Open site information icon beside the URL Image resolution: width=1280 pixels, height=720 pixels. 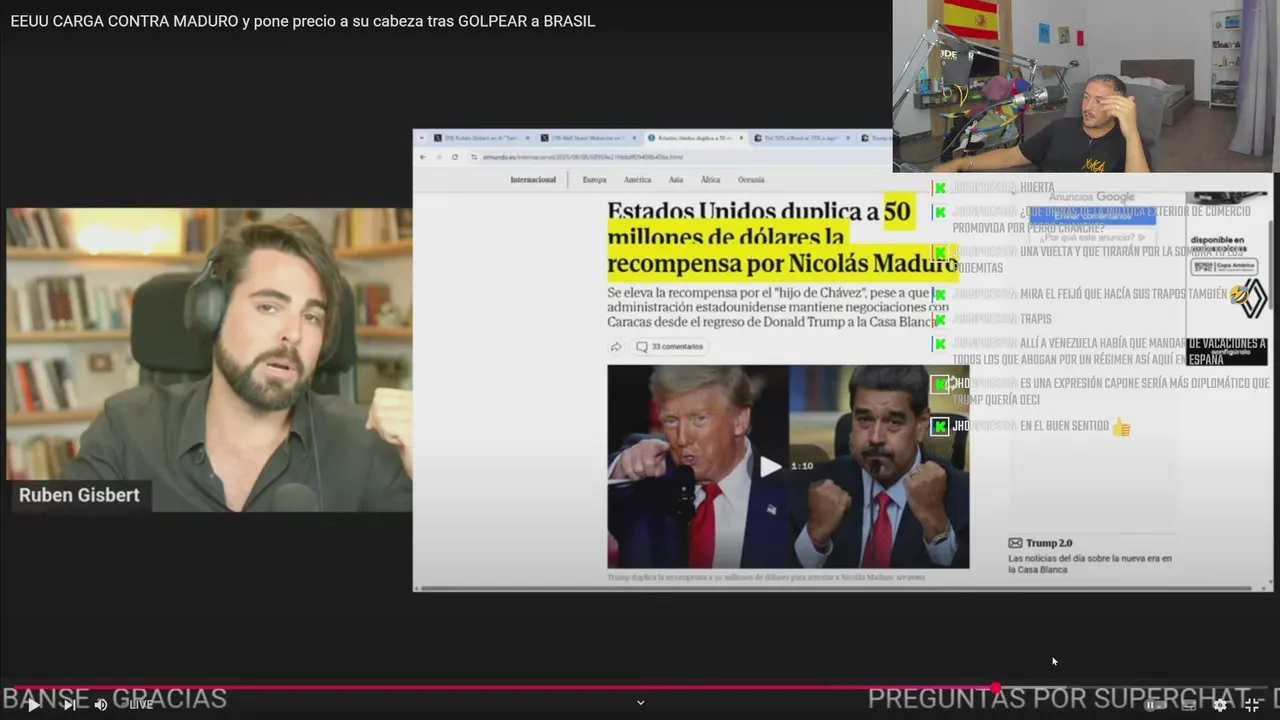tap(474, 157)
